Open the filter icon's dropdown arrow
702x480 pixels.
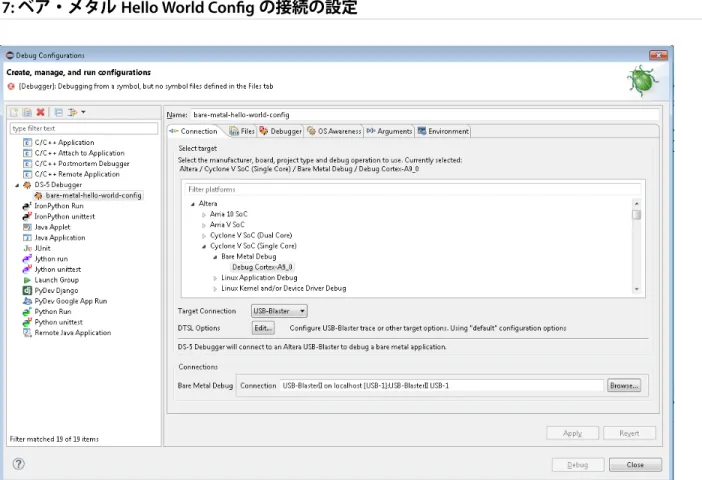click(83, 112)
